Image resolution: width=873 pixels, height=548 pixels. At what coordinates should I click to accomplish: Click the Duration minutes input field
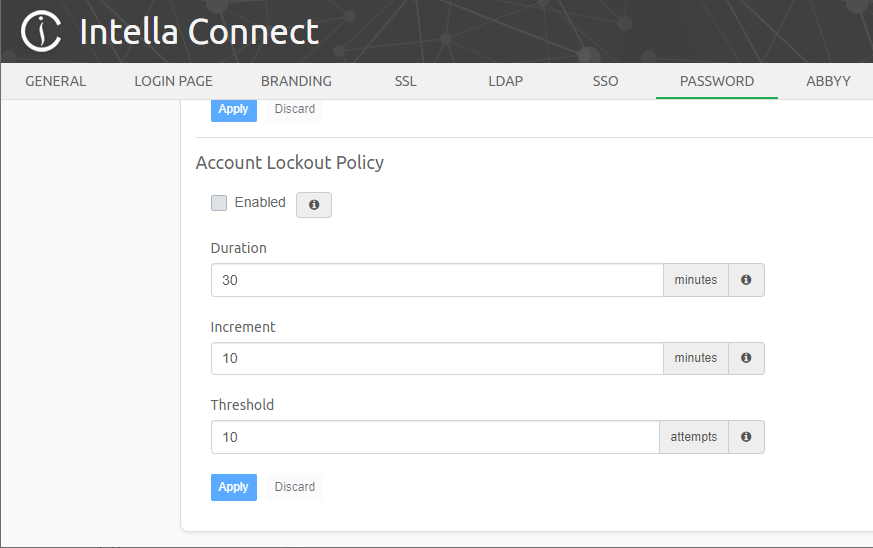pyautogui.click(x=437, y=280)
